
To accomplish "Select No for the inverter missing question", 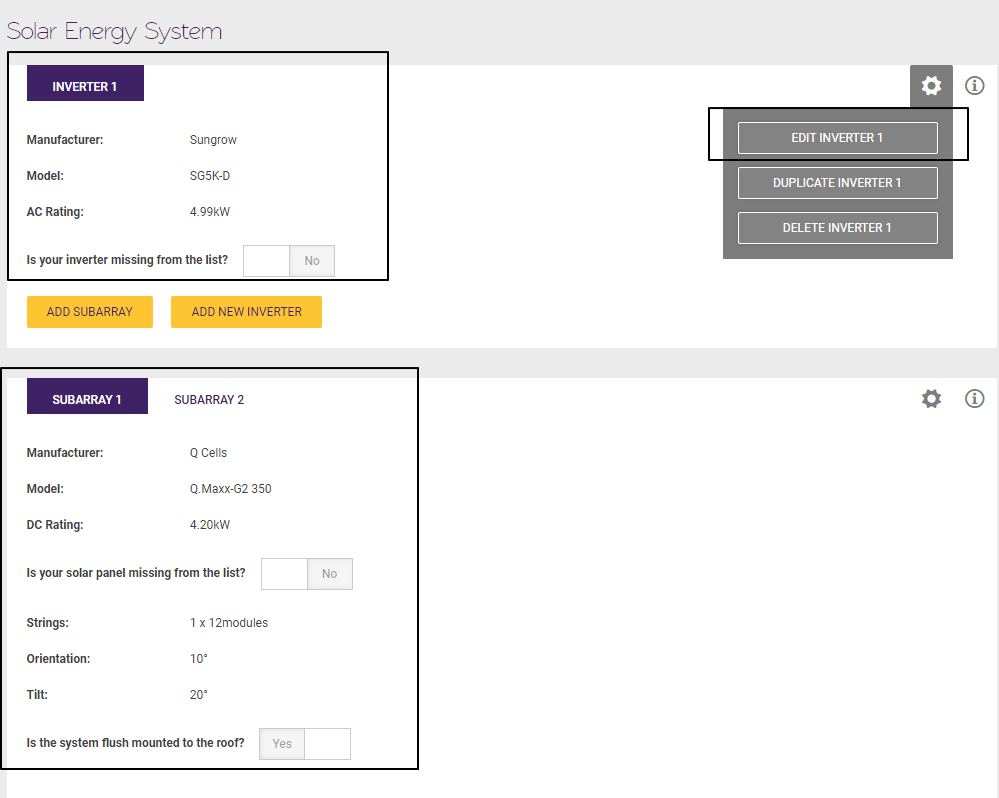I will click(x=311, y=260).
